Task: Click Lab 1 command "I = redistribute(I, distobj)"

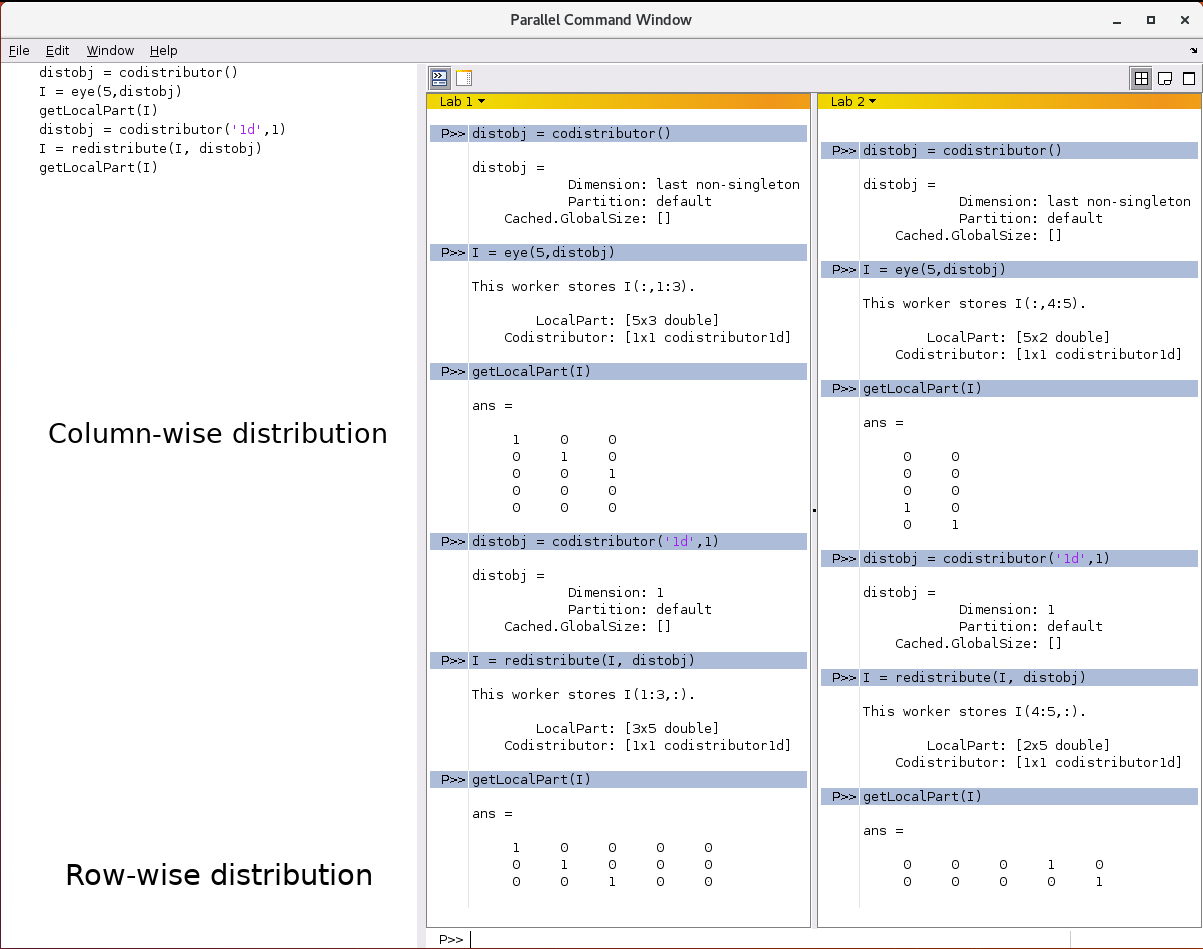Action: tap(583, 660)
